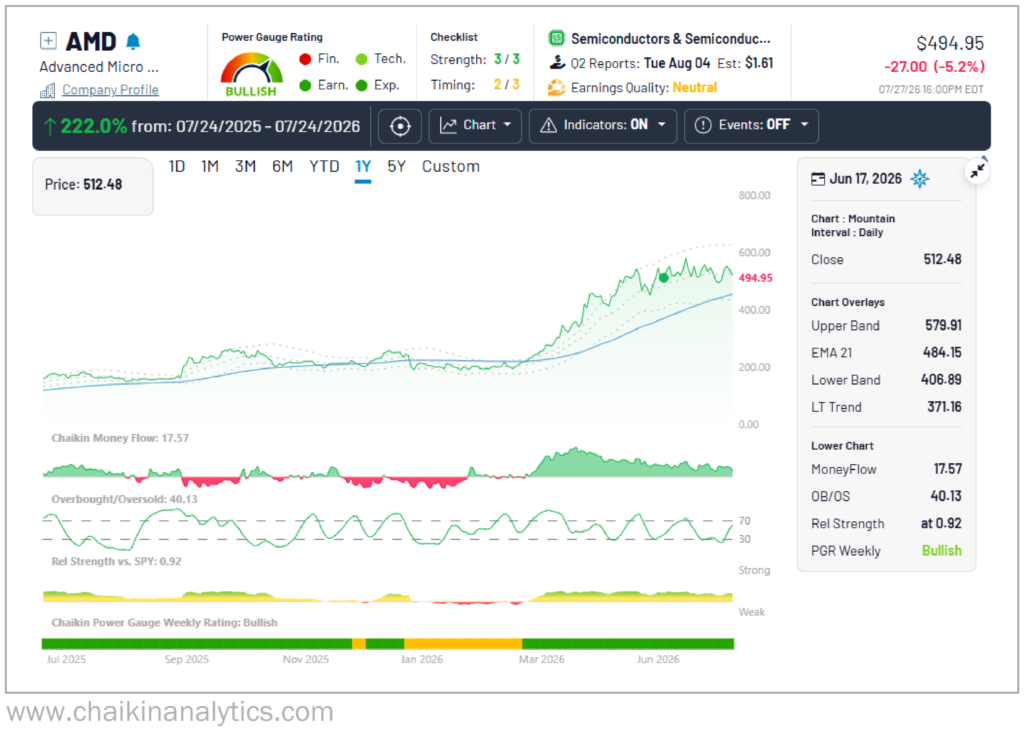This screenshot has height=733, width=1024.
Task: Click the red 494.95 price label on axis
Action: pos(756,278)
